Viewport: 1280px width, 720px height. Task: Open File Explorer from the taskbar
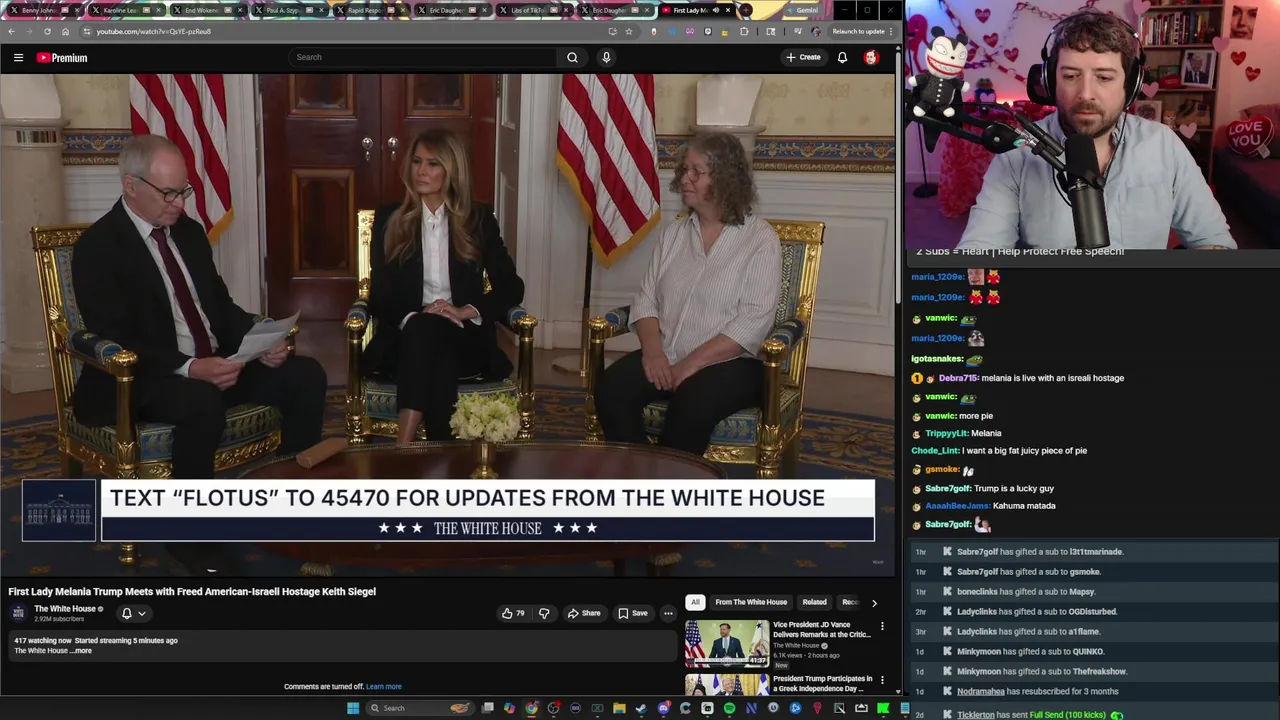[x=619, y=708]
